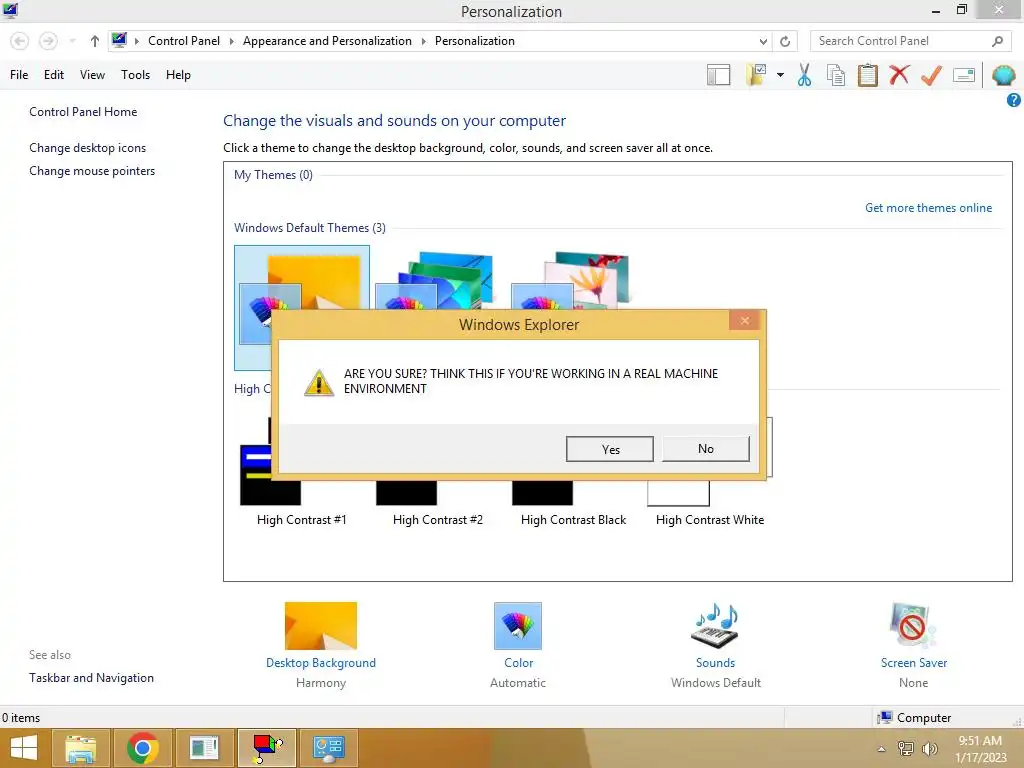Expand the chevron after Control Panel breadcrumb

pos(231,41)
